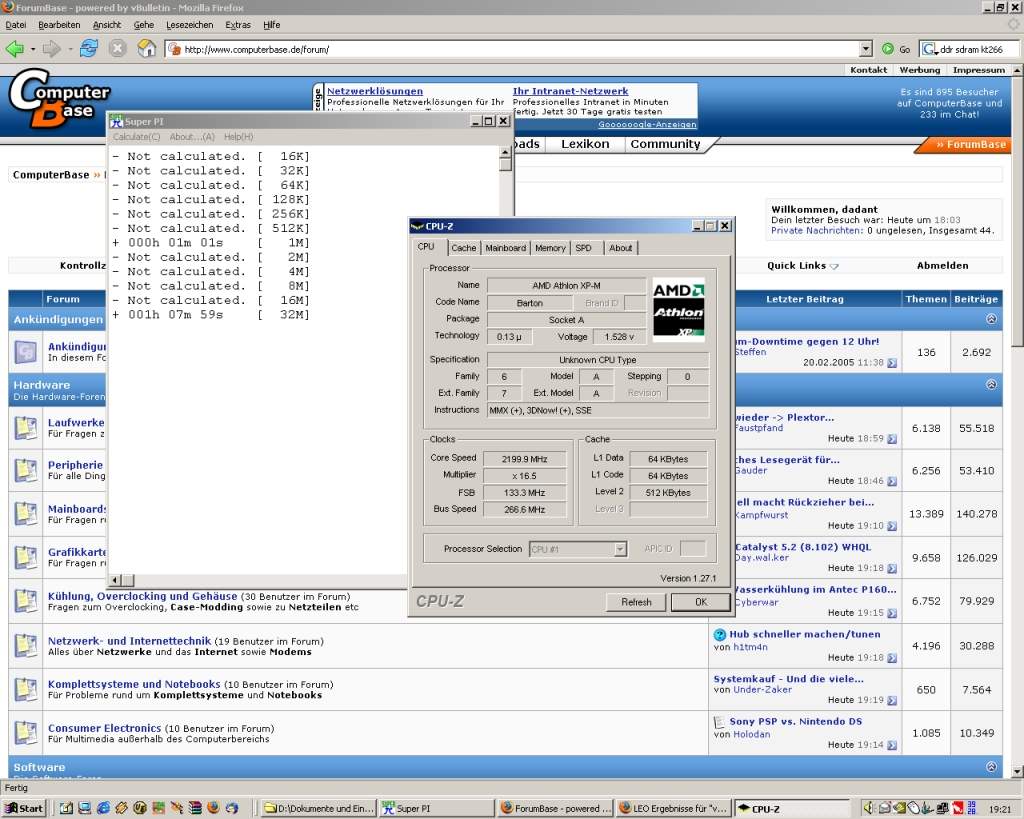Open the Firefox home page icon
Screen dimensions: 1024x819
coord(146,48)
